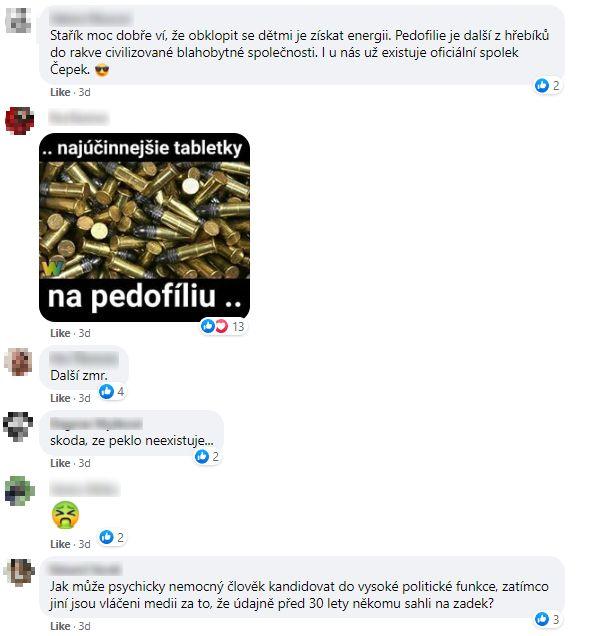Image resolution: width=589 pixels, height=636 pixels.
Task: Like the 'Další zmr.' comment
Action: click(60, 398)
